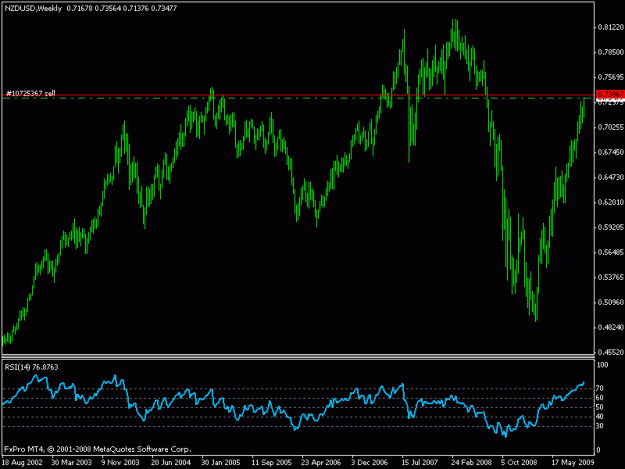Click the 0.67450 price scale label
This screenshot has height=469, width=625.
(611, 152)
